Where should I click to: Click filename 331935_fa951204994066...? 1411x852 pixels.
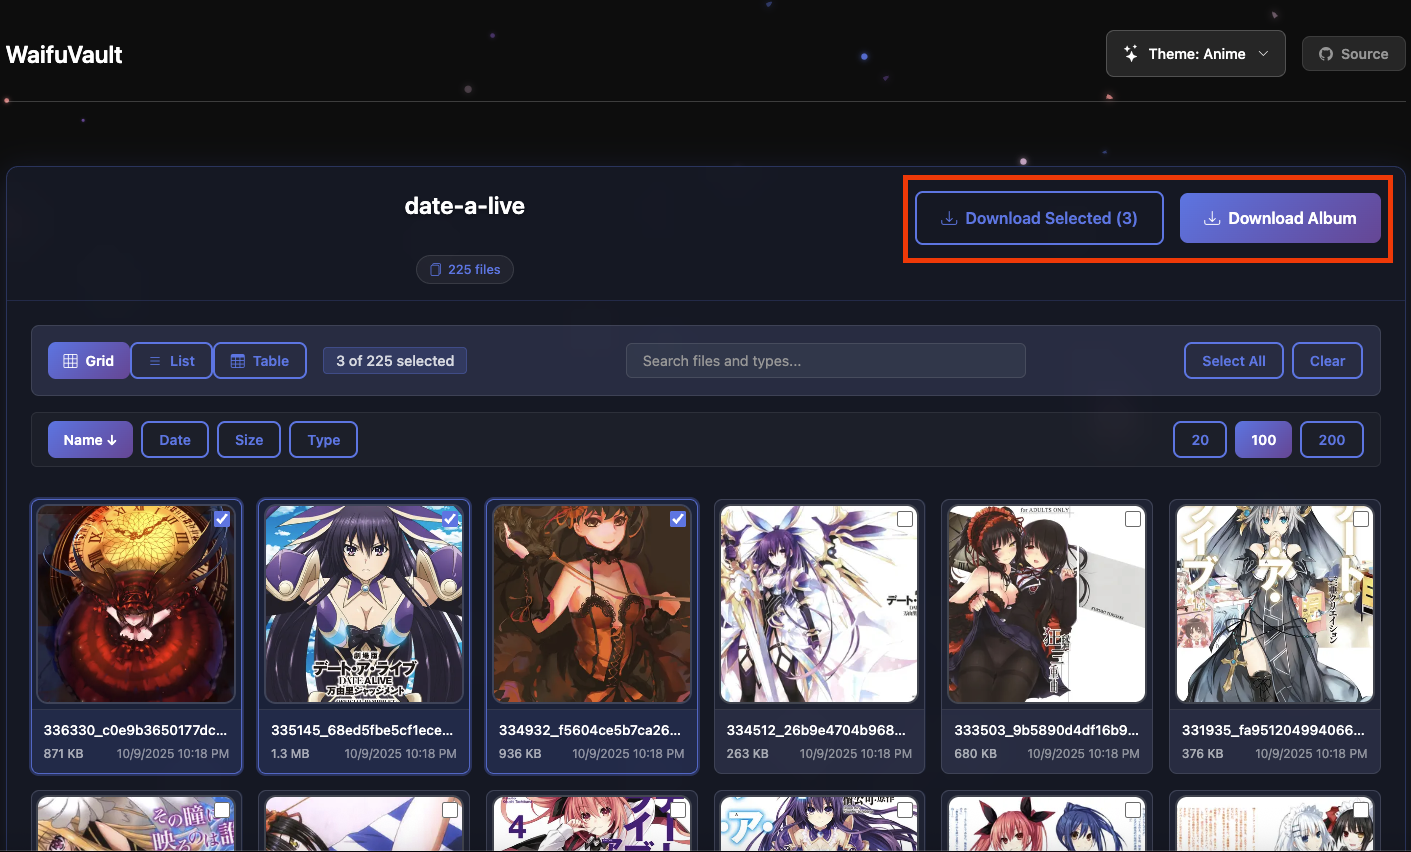tap(1273, 730)
